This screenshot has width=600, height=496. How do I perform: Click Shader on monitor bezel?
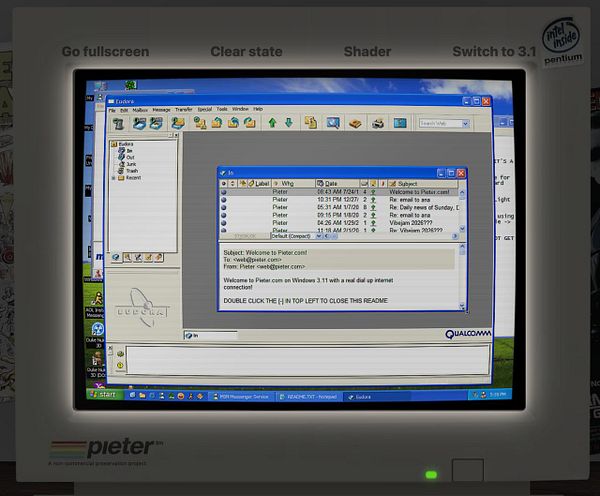367,52
